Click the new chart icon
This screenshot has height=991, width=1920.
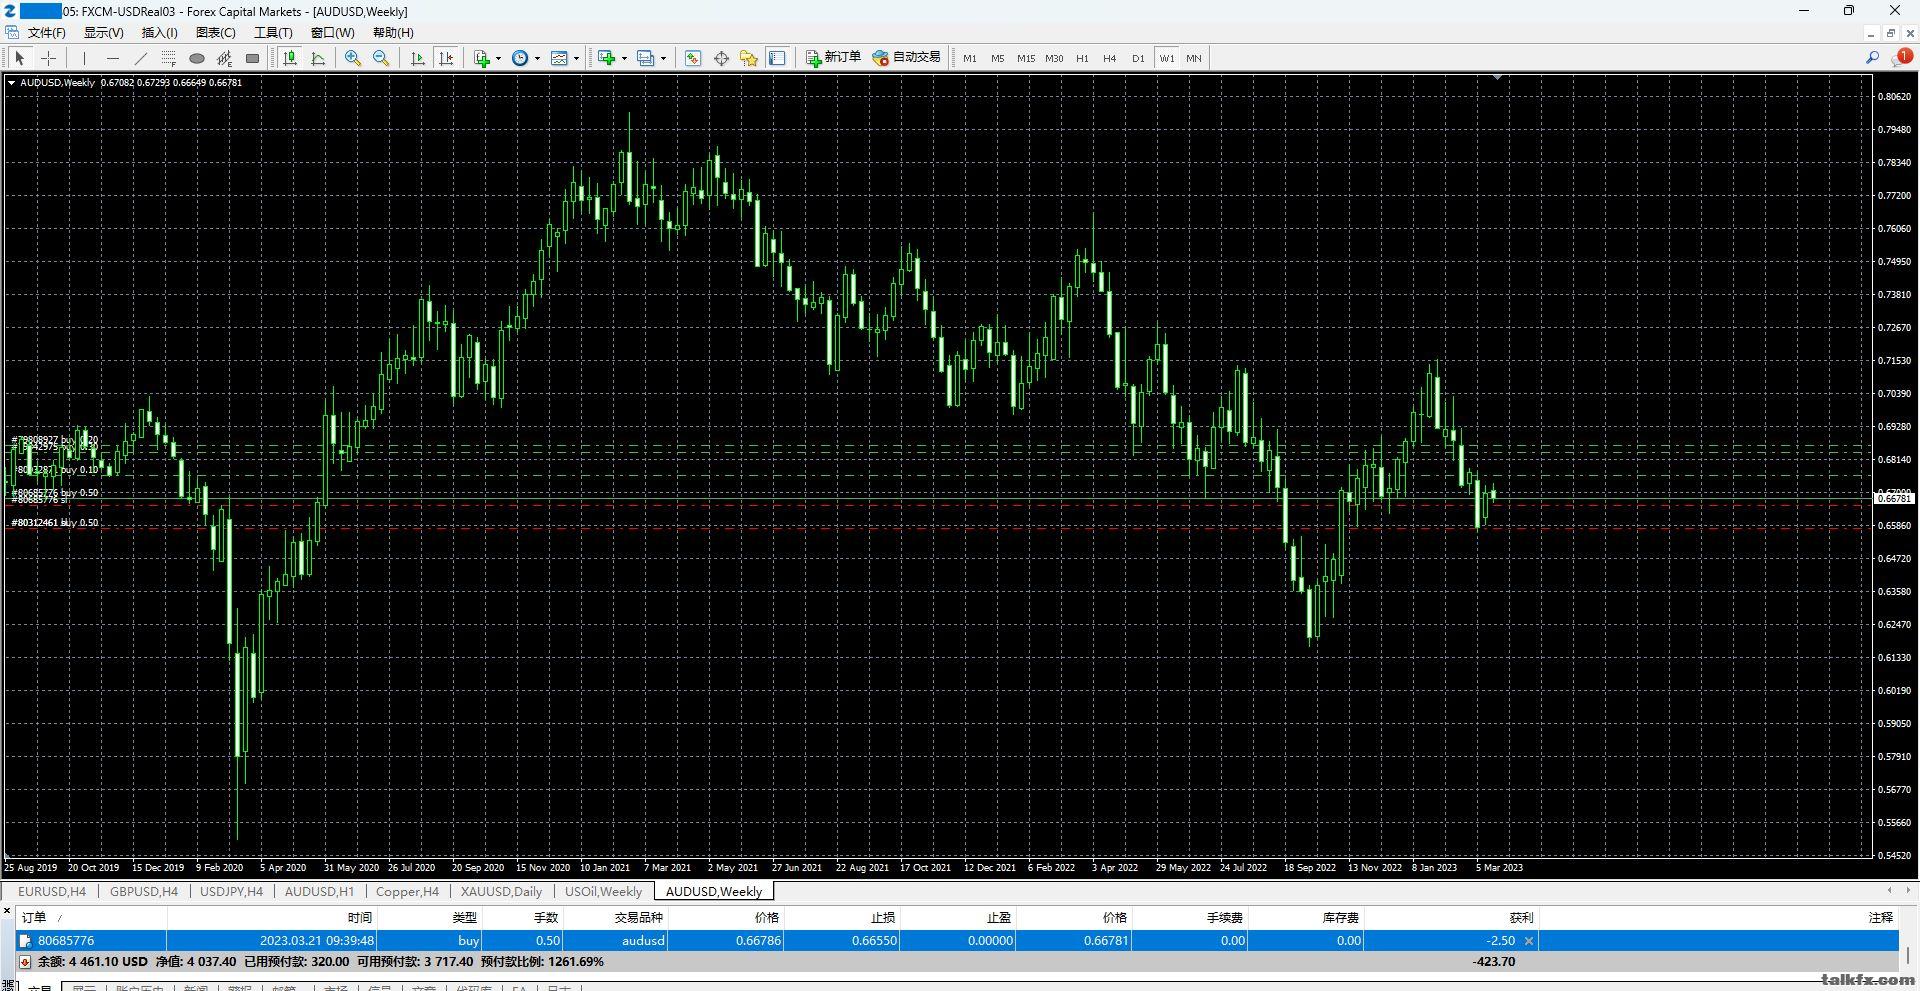[606, 58]
